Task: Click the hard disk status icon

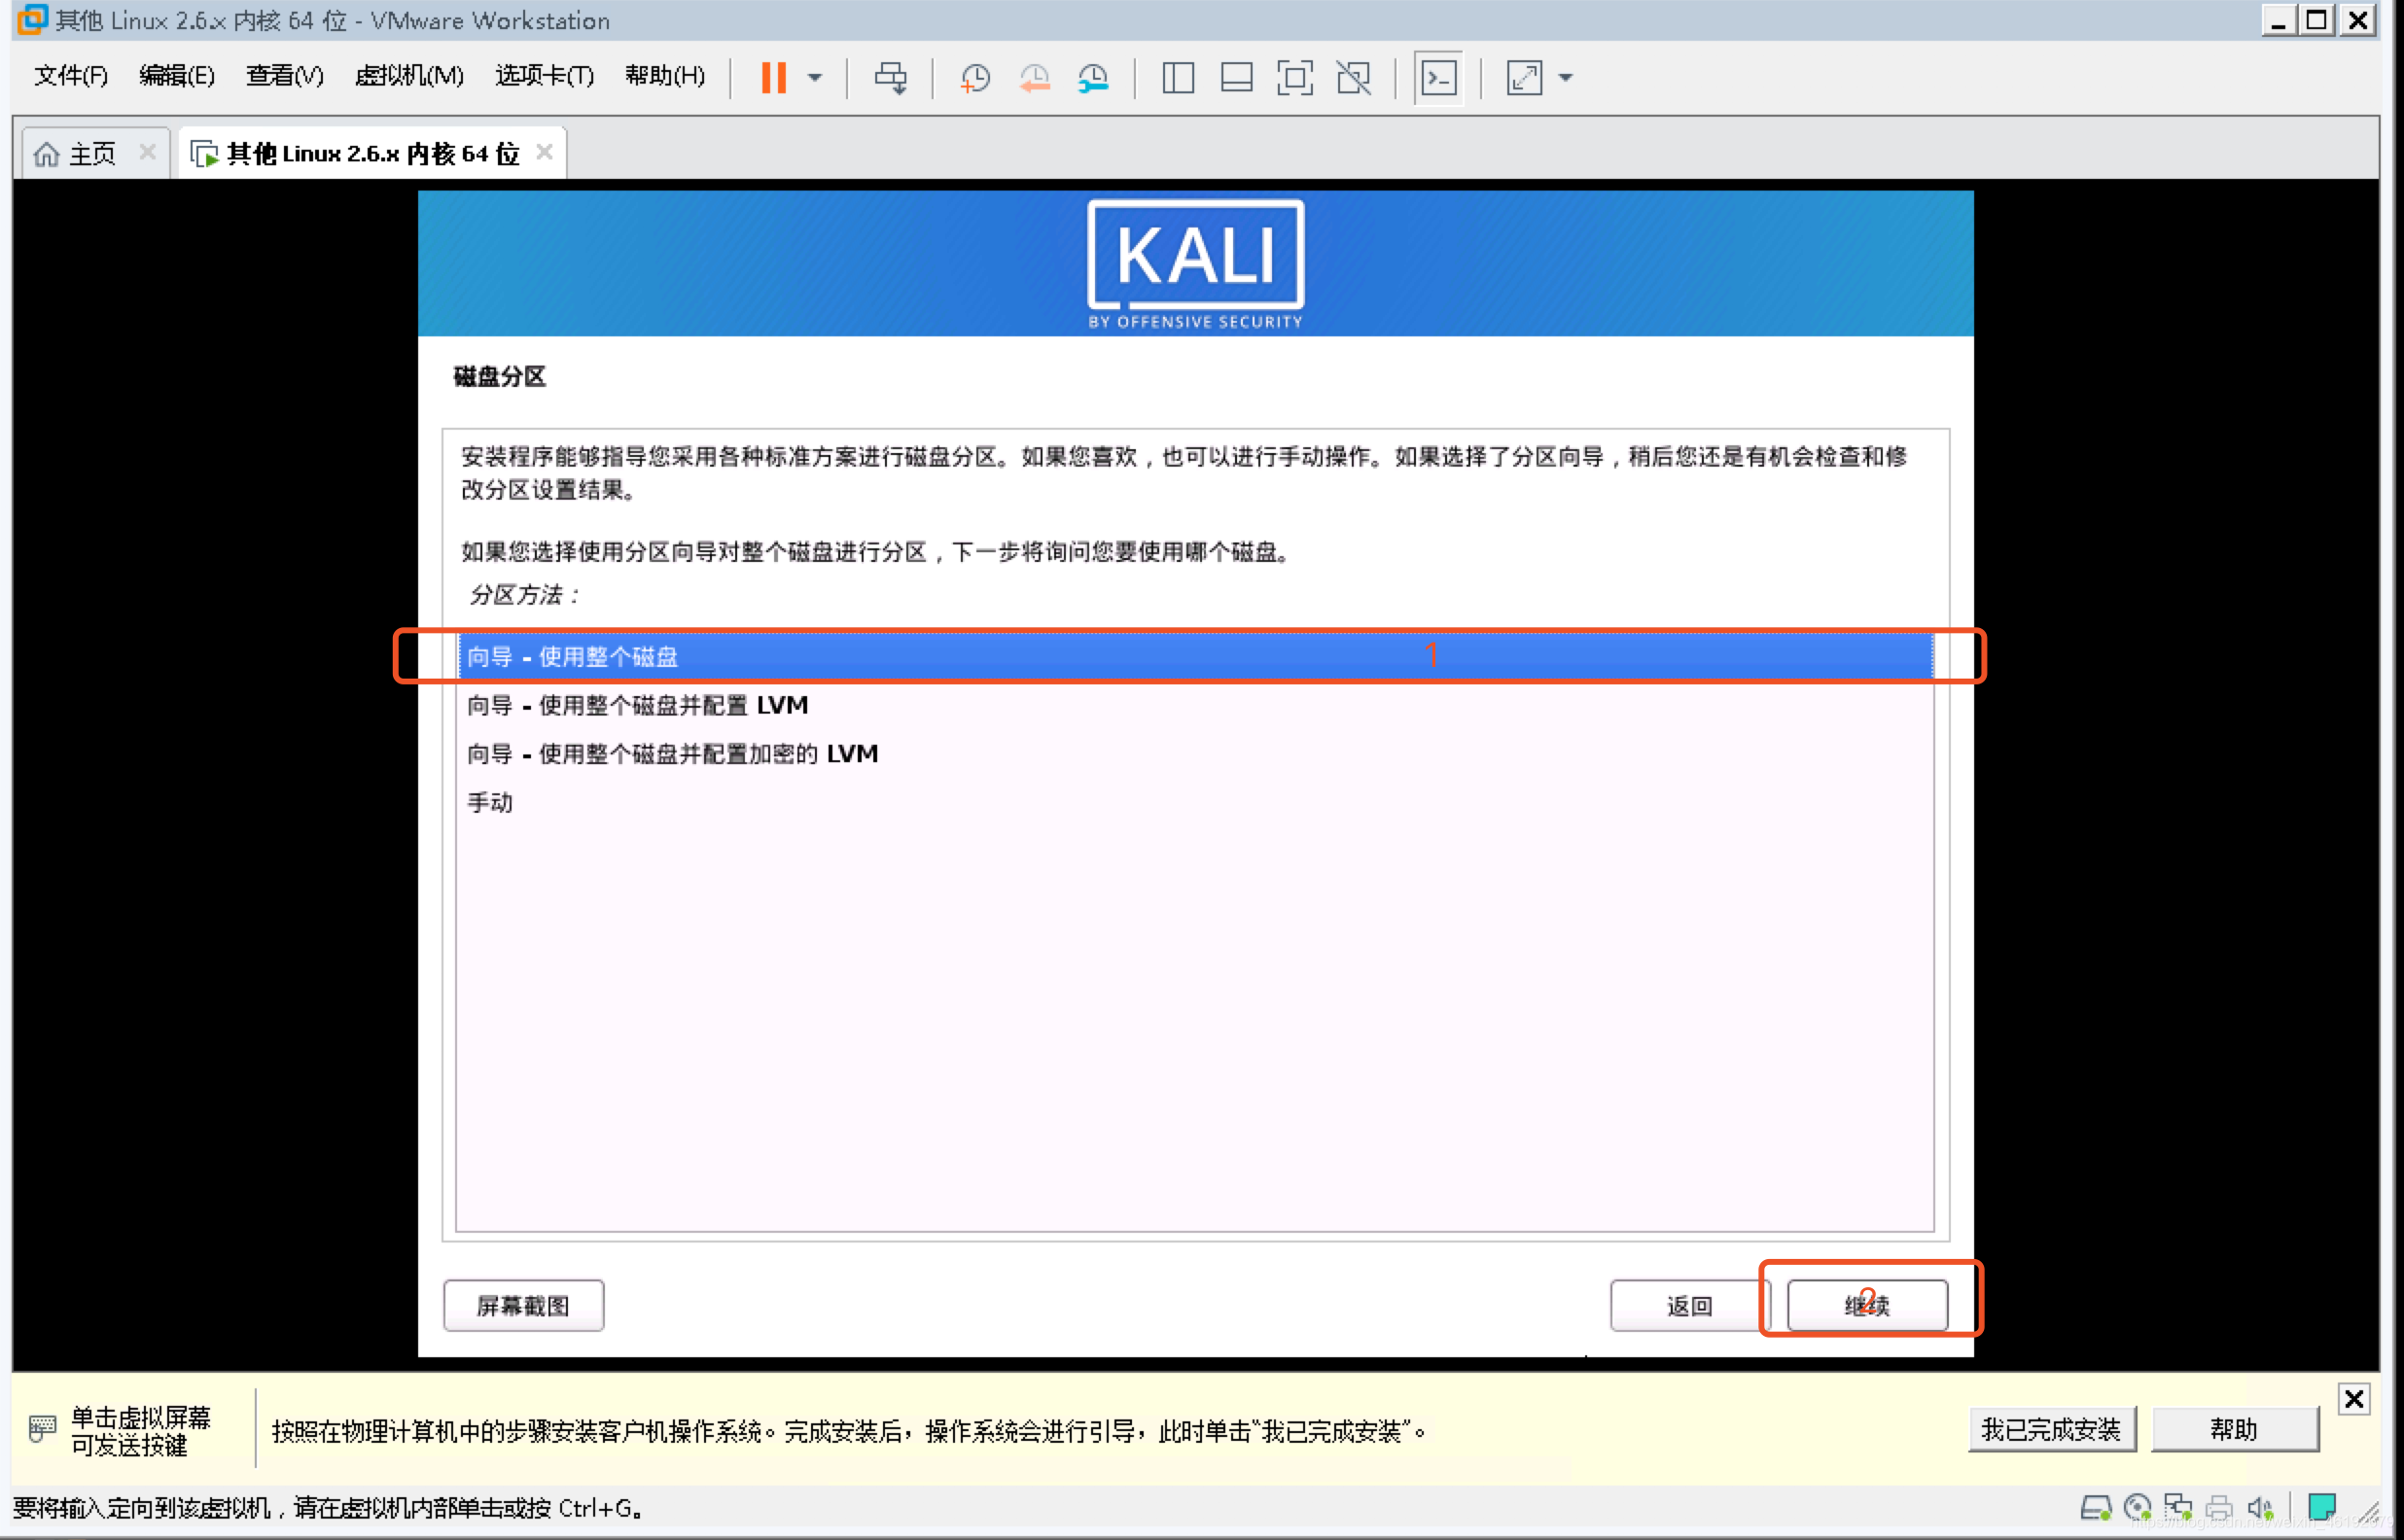Action: (x=2097, y=1507)
